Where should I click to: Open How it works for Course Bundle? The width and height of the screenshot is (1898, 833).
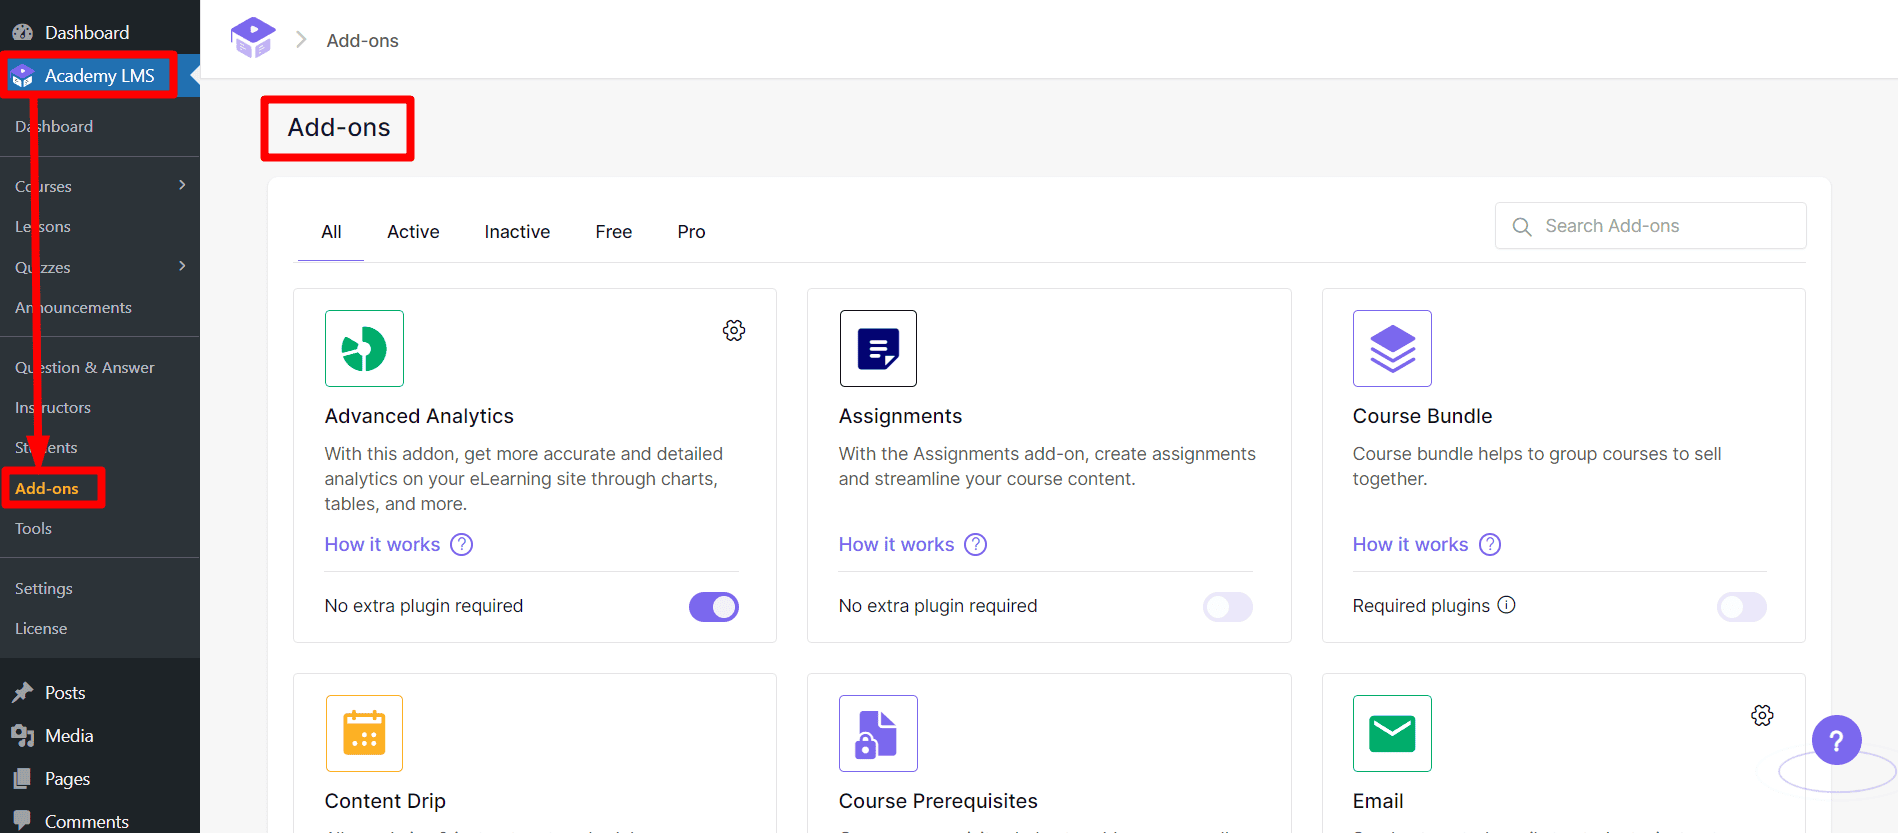(1410, 545)
